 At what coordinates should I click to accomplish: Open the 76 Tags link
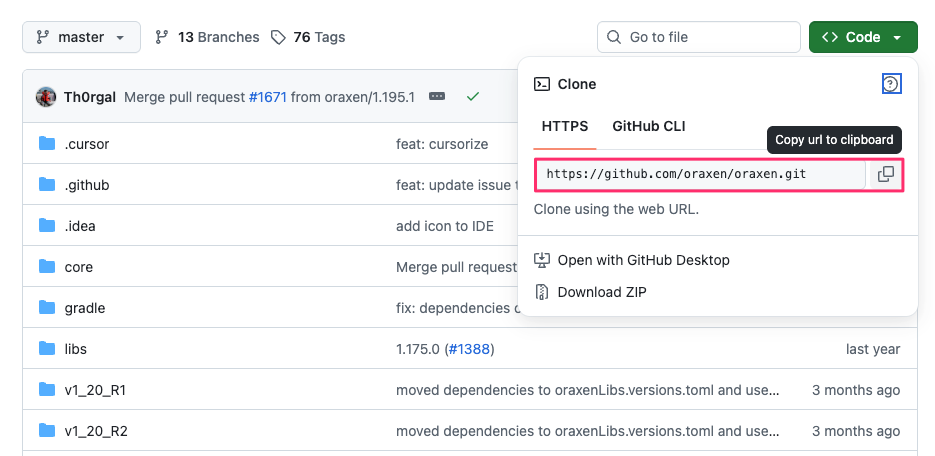click(308, 37)
